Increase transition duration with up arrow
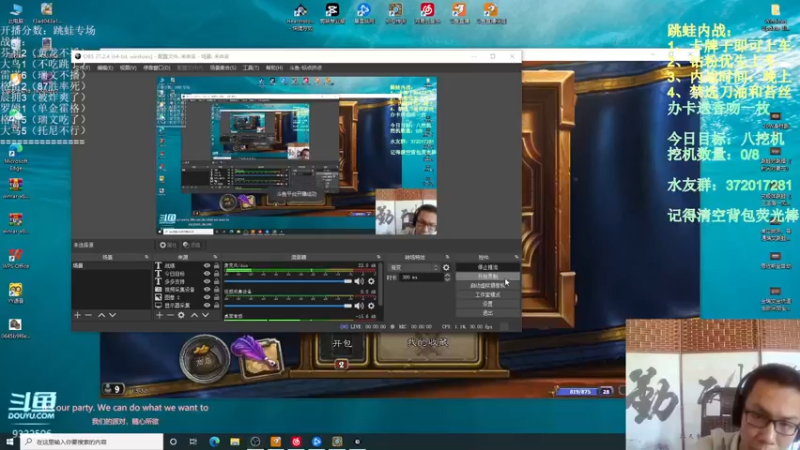800x450 pixels. coord(447,275)
